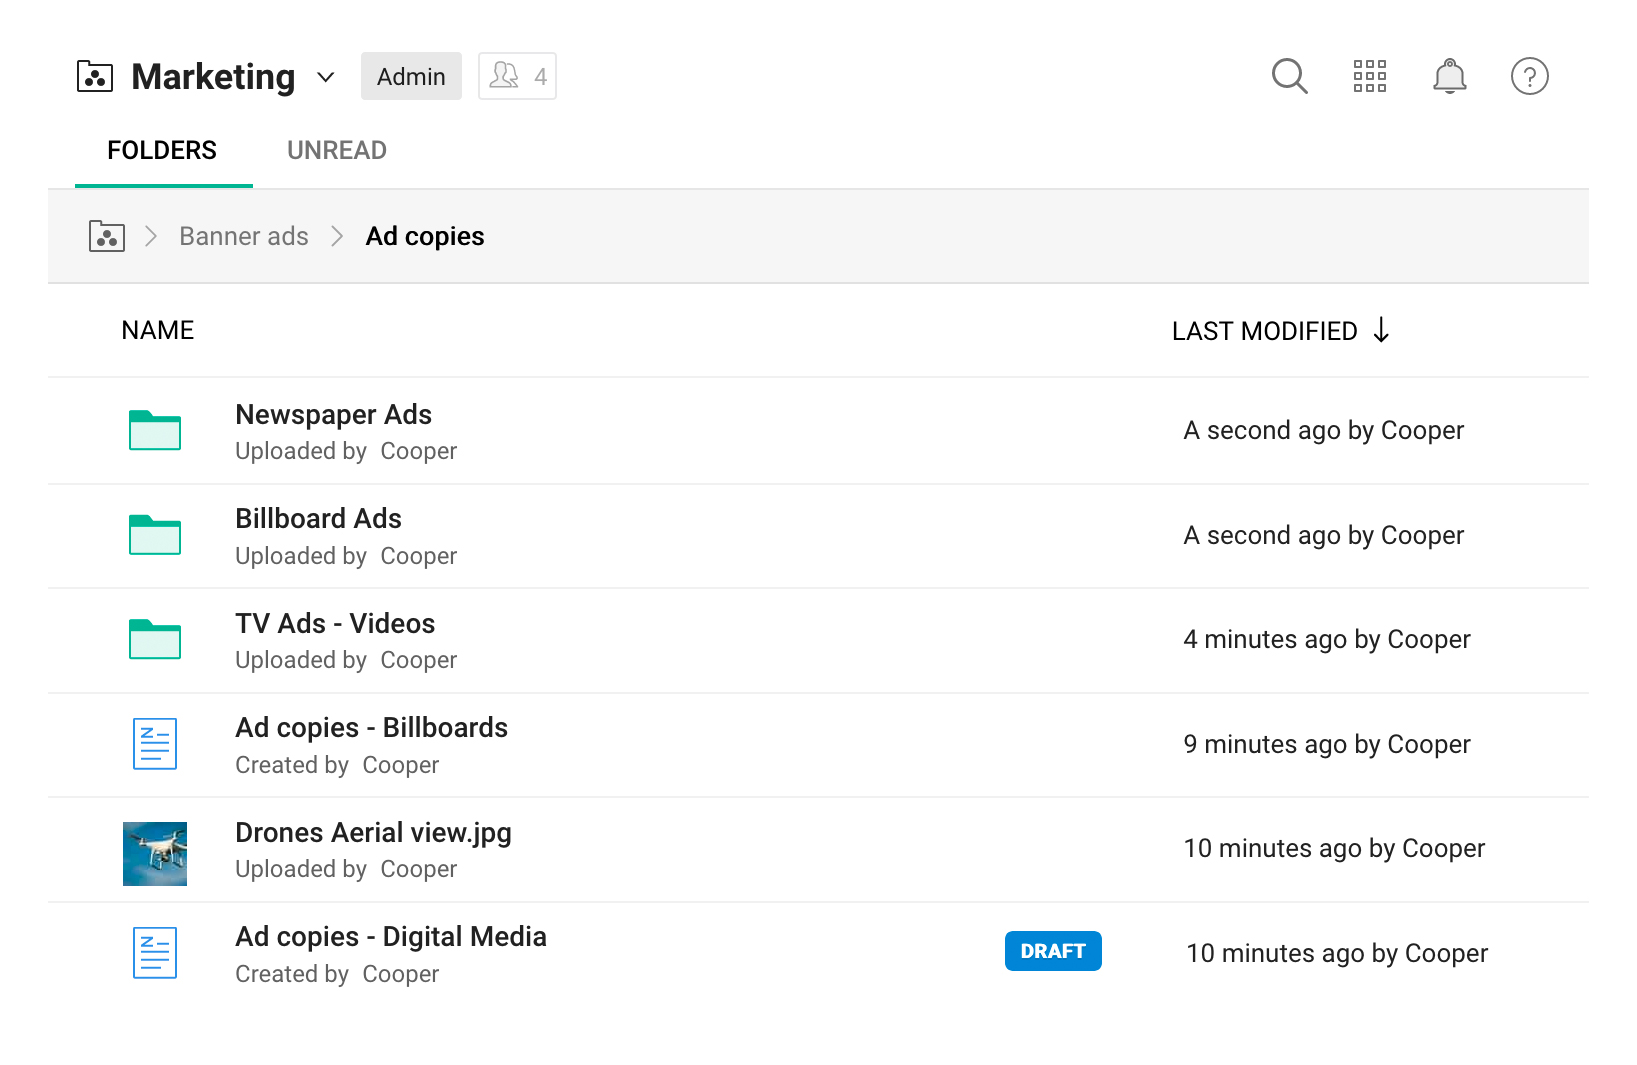Click the Ad copies - Billboards document icon
The image size is (1637, 1065).
coord(155,744)
